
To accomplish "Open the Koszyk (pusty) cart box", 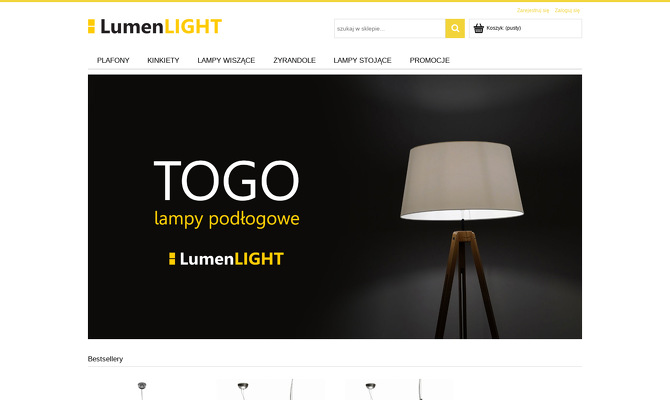I will (525, 28).
